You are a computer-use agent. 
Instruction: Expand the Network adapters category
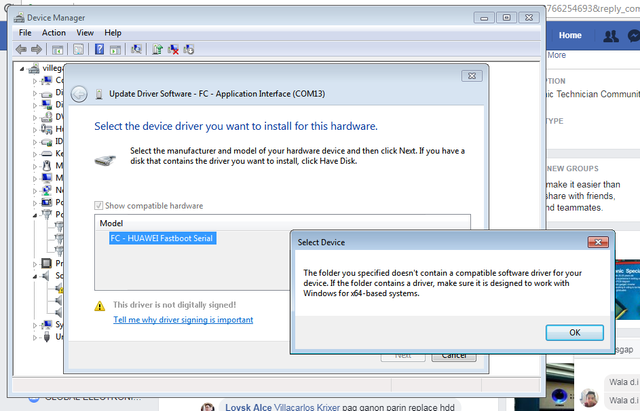click(x=35, y=191)
